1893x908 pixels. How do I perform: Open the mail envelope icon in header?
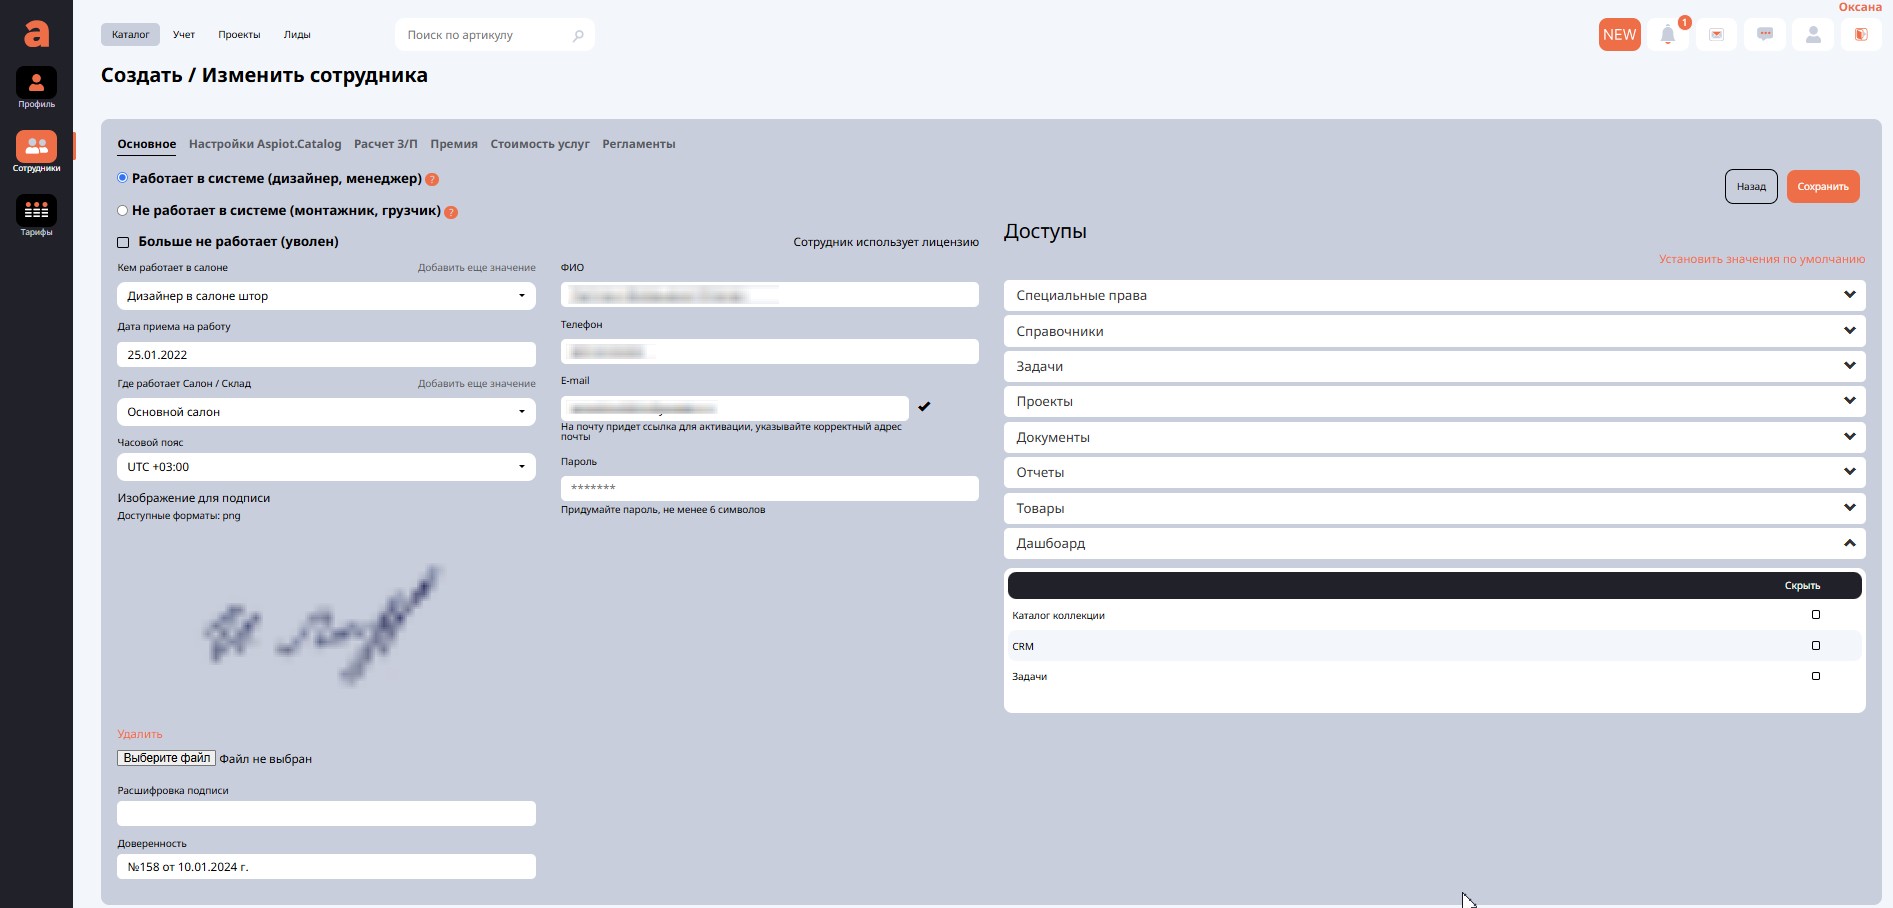coord(1716,35)
